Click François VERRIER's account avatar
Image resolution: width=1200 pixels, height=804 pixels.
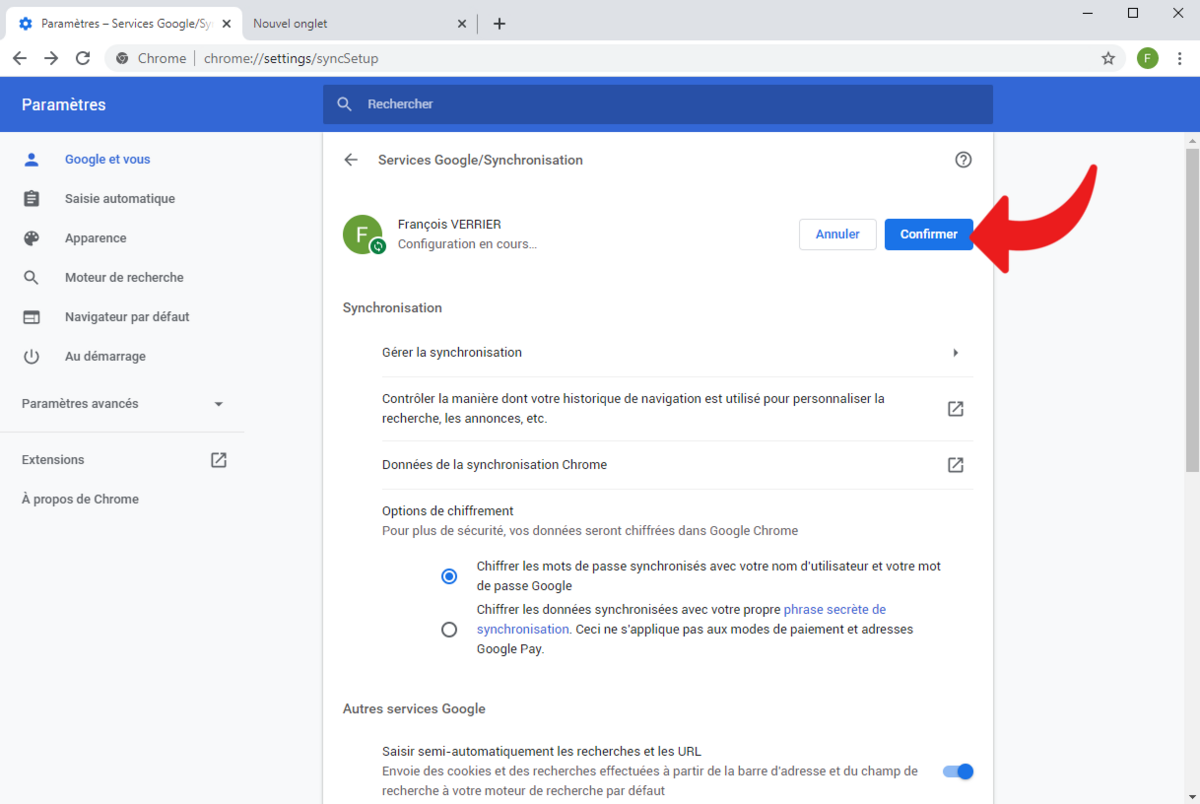pos(363,234)
